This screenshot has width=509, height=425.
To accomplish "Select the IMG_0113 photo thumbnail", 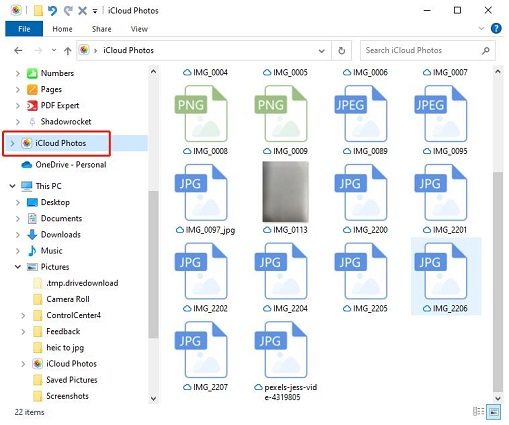I will (285, 192).
